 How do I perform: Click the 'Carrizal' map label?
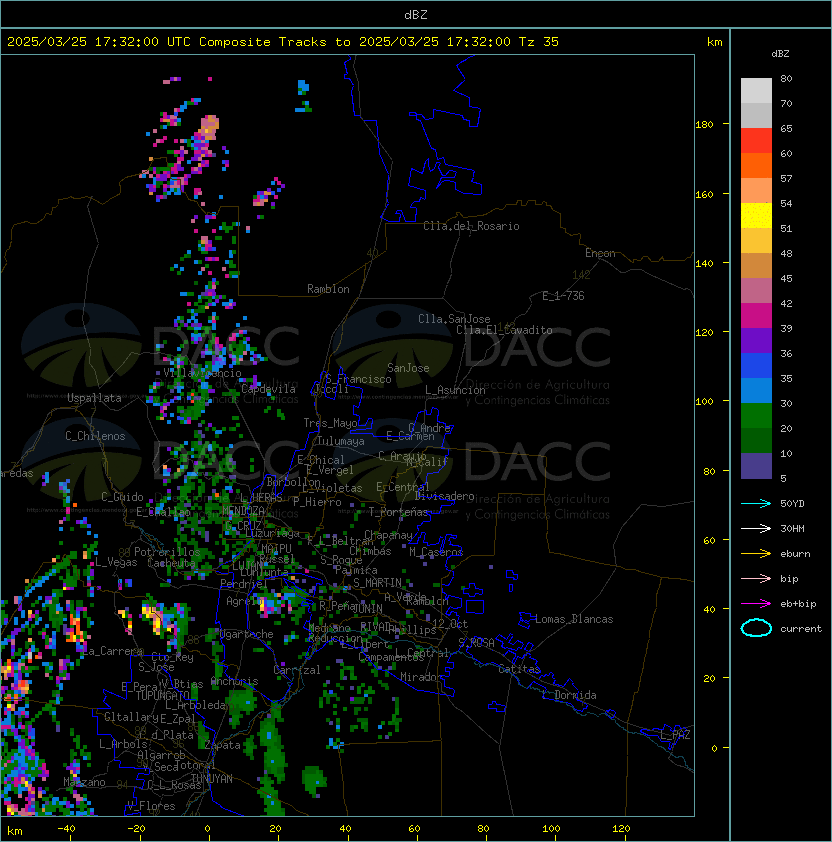coord(297,670)
